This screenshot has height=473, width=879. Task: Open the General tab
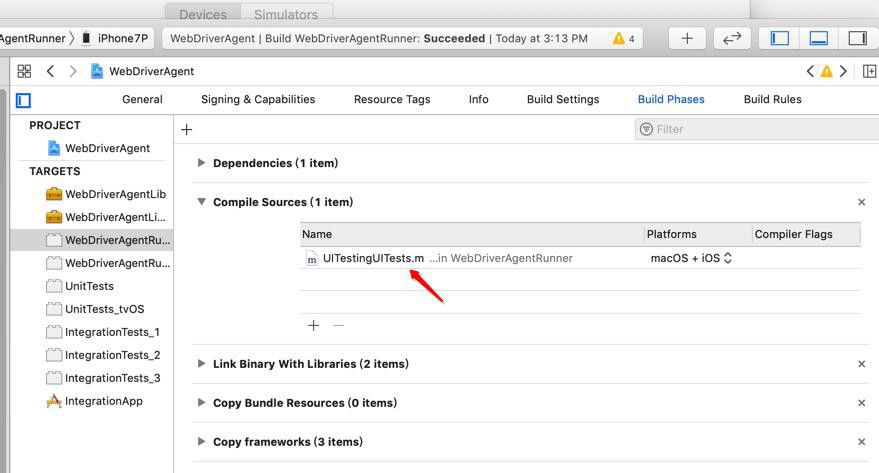(x=142, y=99)
